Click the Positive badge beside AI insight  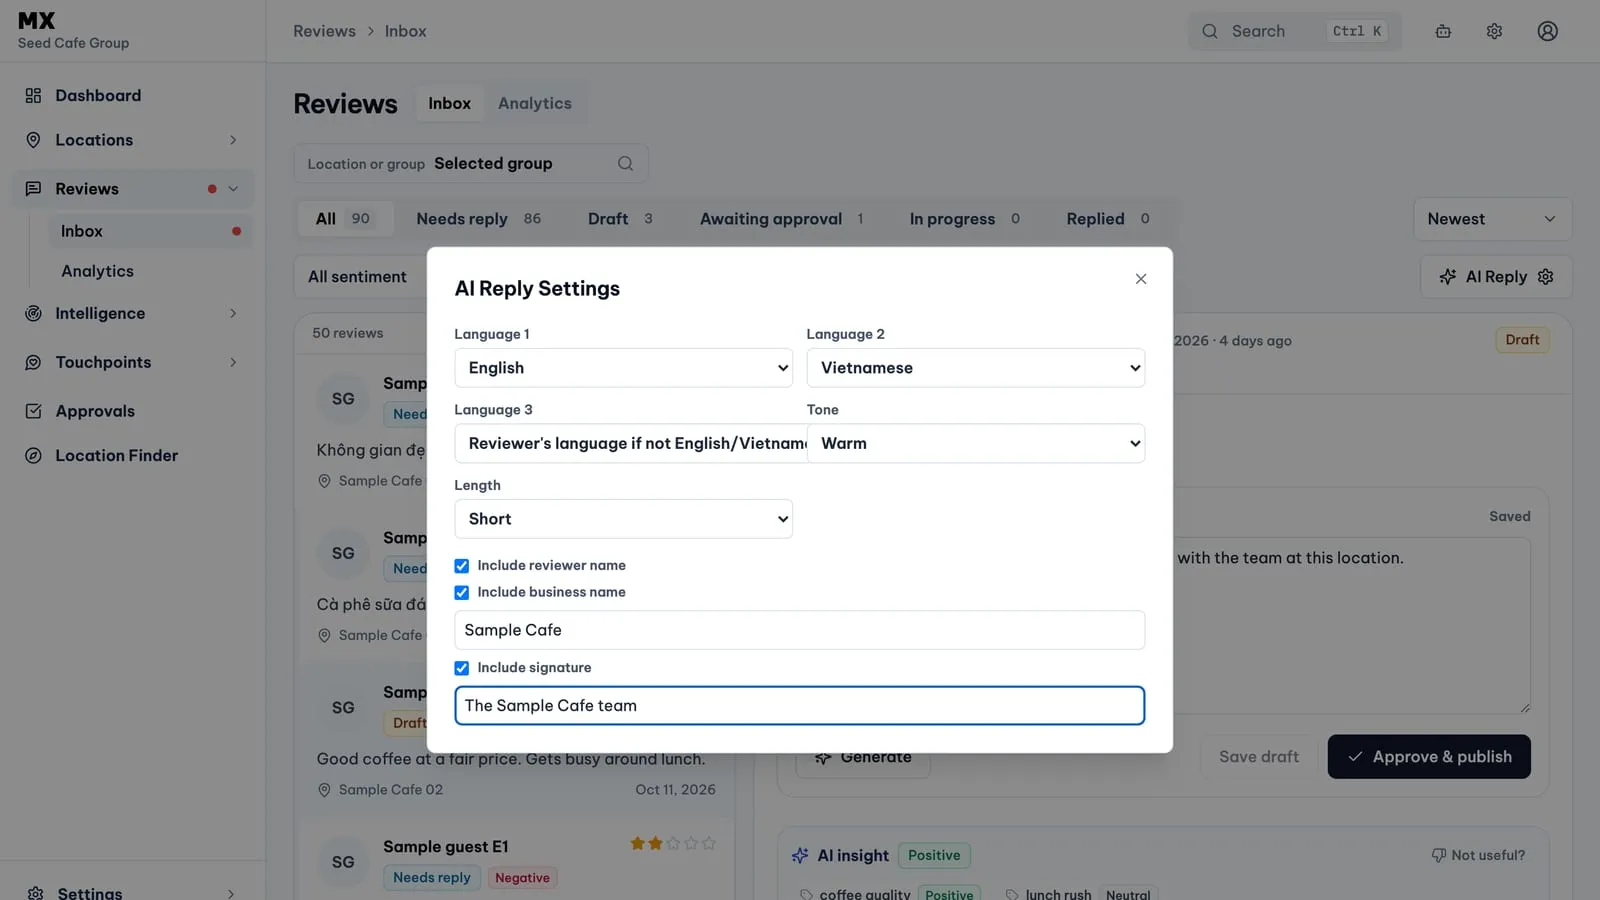(934, 856)
